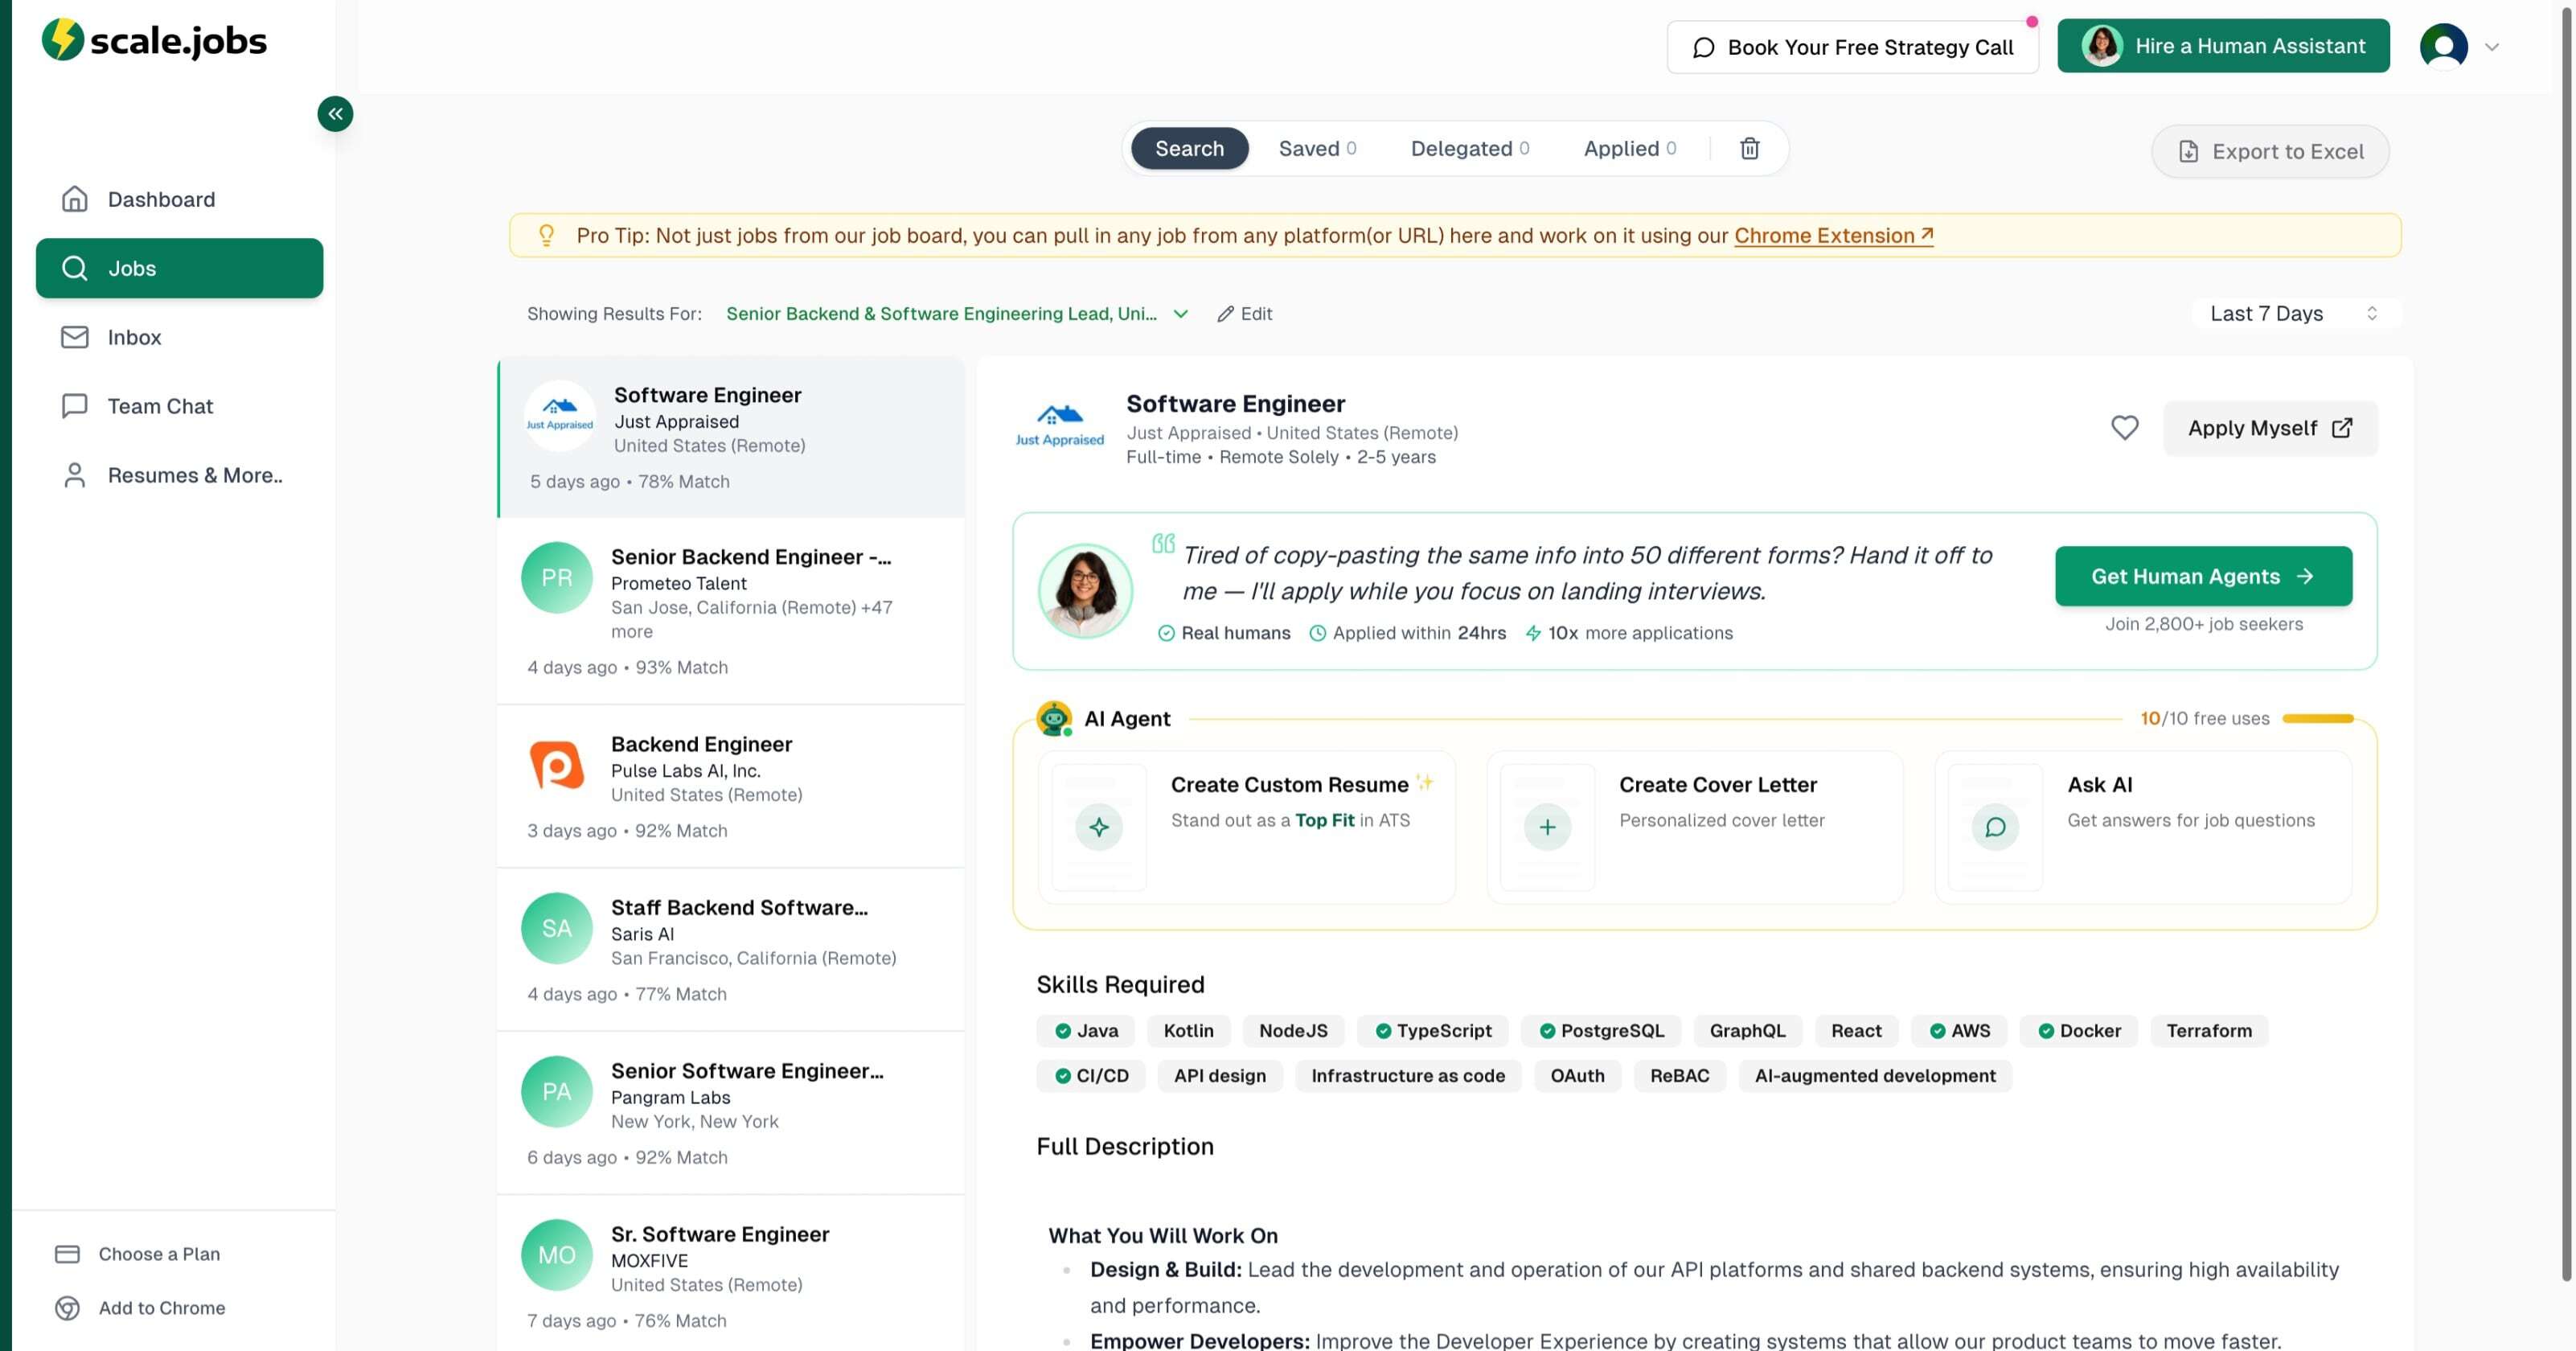
Task: Open the Last 7 Days dropdown
Action: click(x=2295, y=314)
